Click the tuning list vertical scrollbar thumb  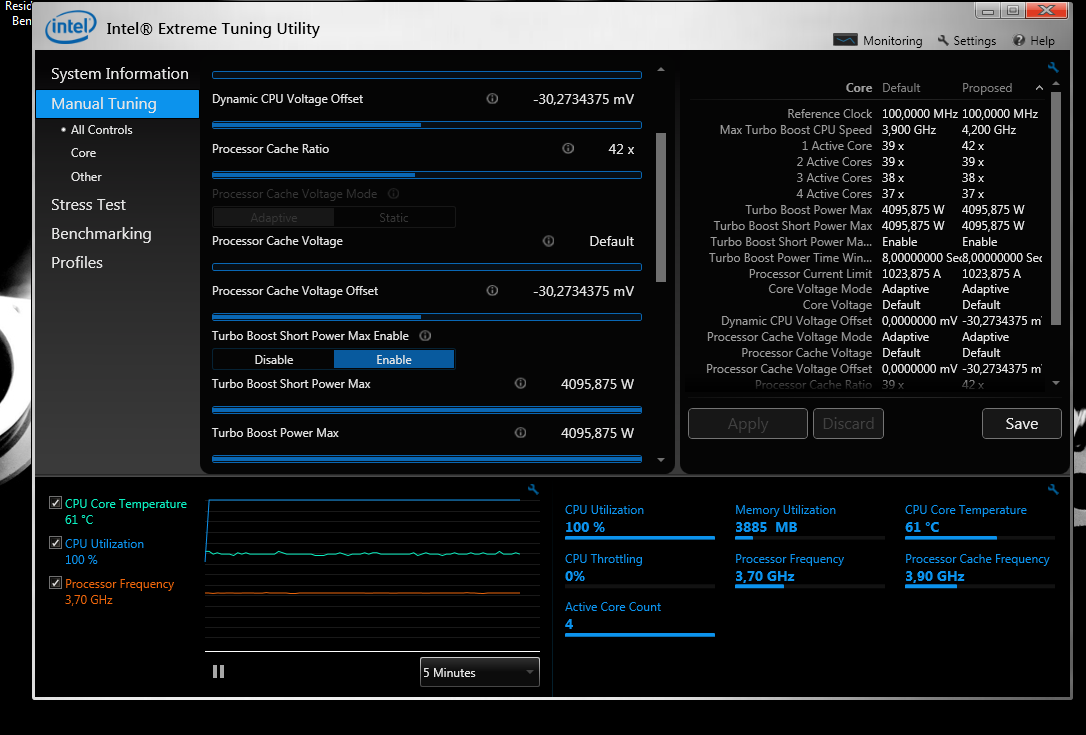pos(661,207)
